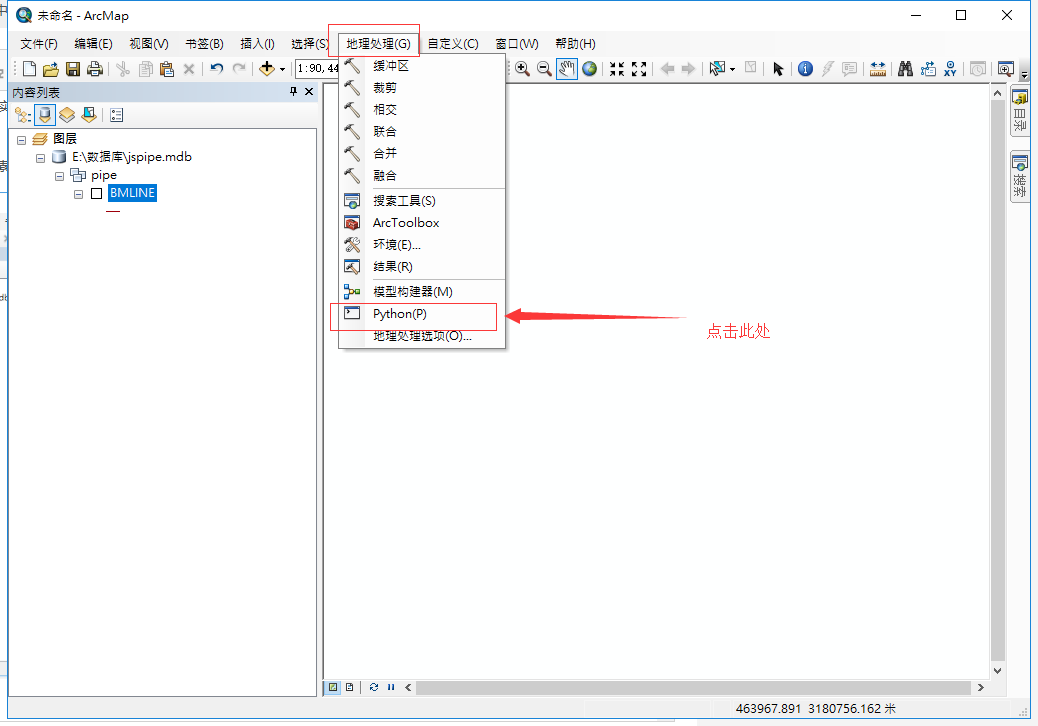
Task: Select the BMLINE layer name
Action: [x=132, y=193]
